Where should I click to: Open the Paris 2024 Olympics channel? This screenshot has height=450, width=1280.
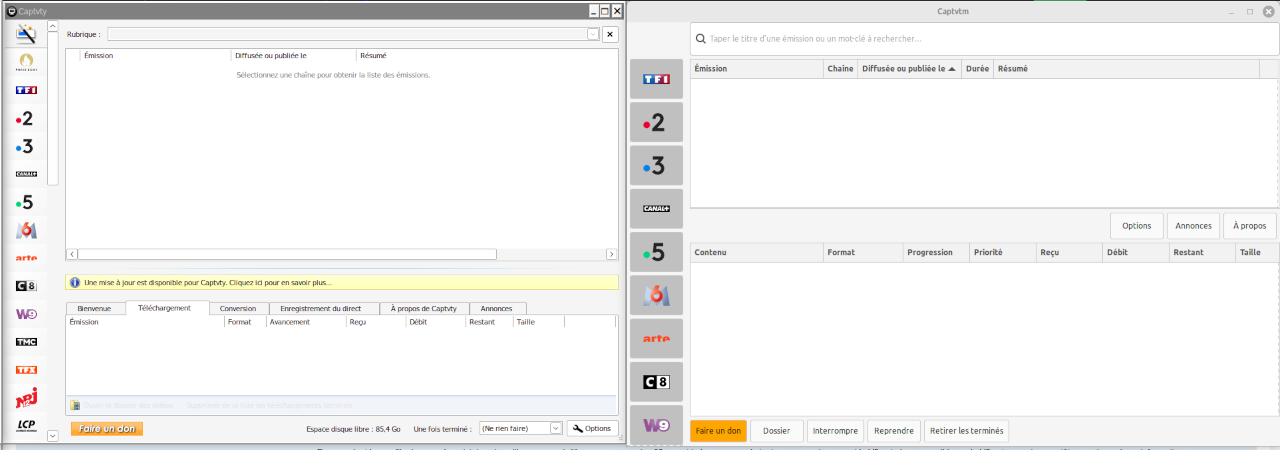pyautogui.click(x=26, y=62)
